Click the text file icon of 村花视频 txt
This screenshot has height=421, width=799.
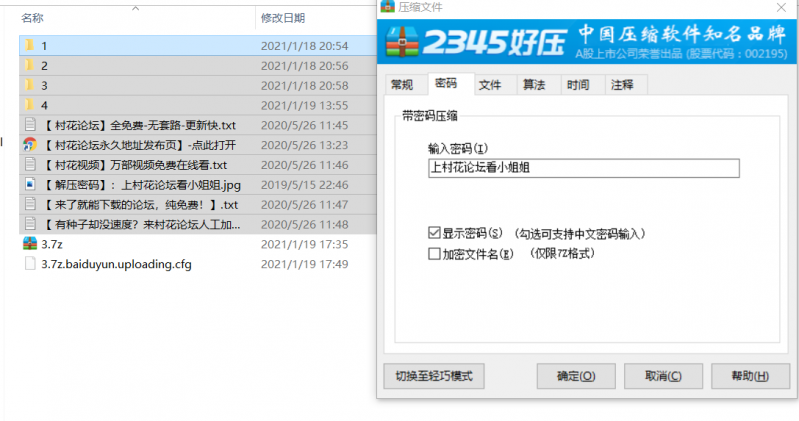[x=30, y=165]
